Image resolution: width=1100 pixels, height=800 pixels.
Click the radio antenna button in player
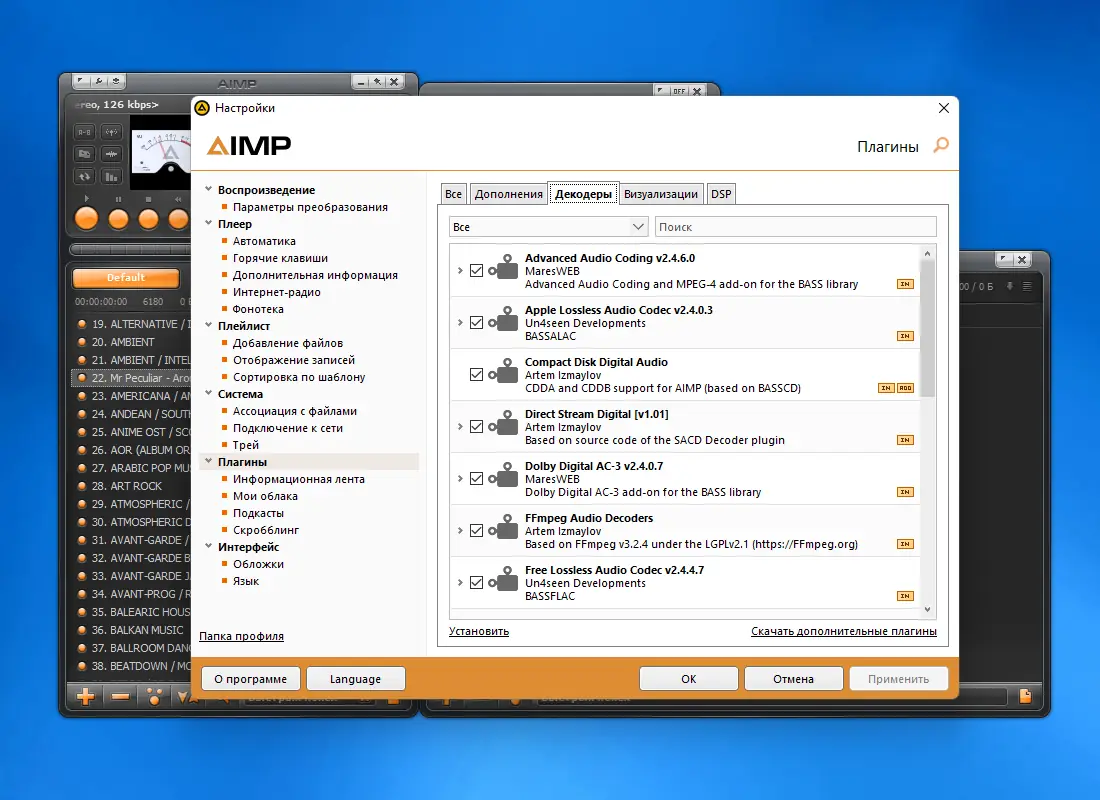[x=112, y=132]
